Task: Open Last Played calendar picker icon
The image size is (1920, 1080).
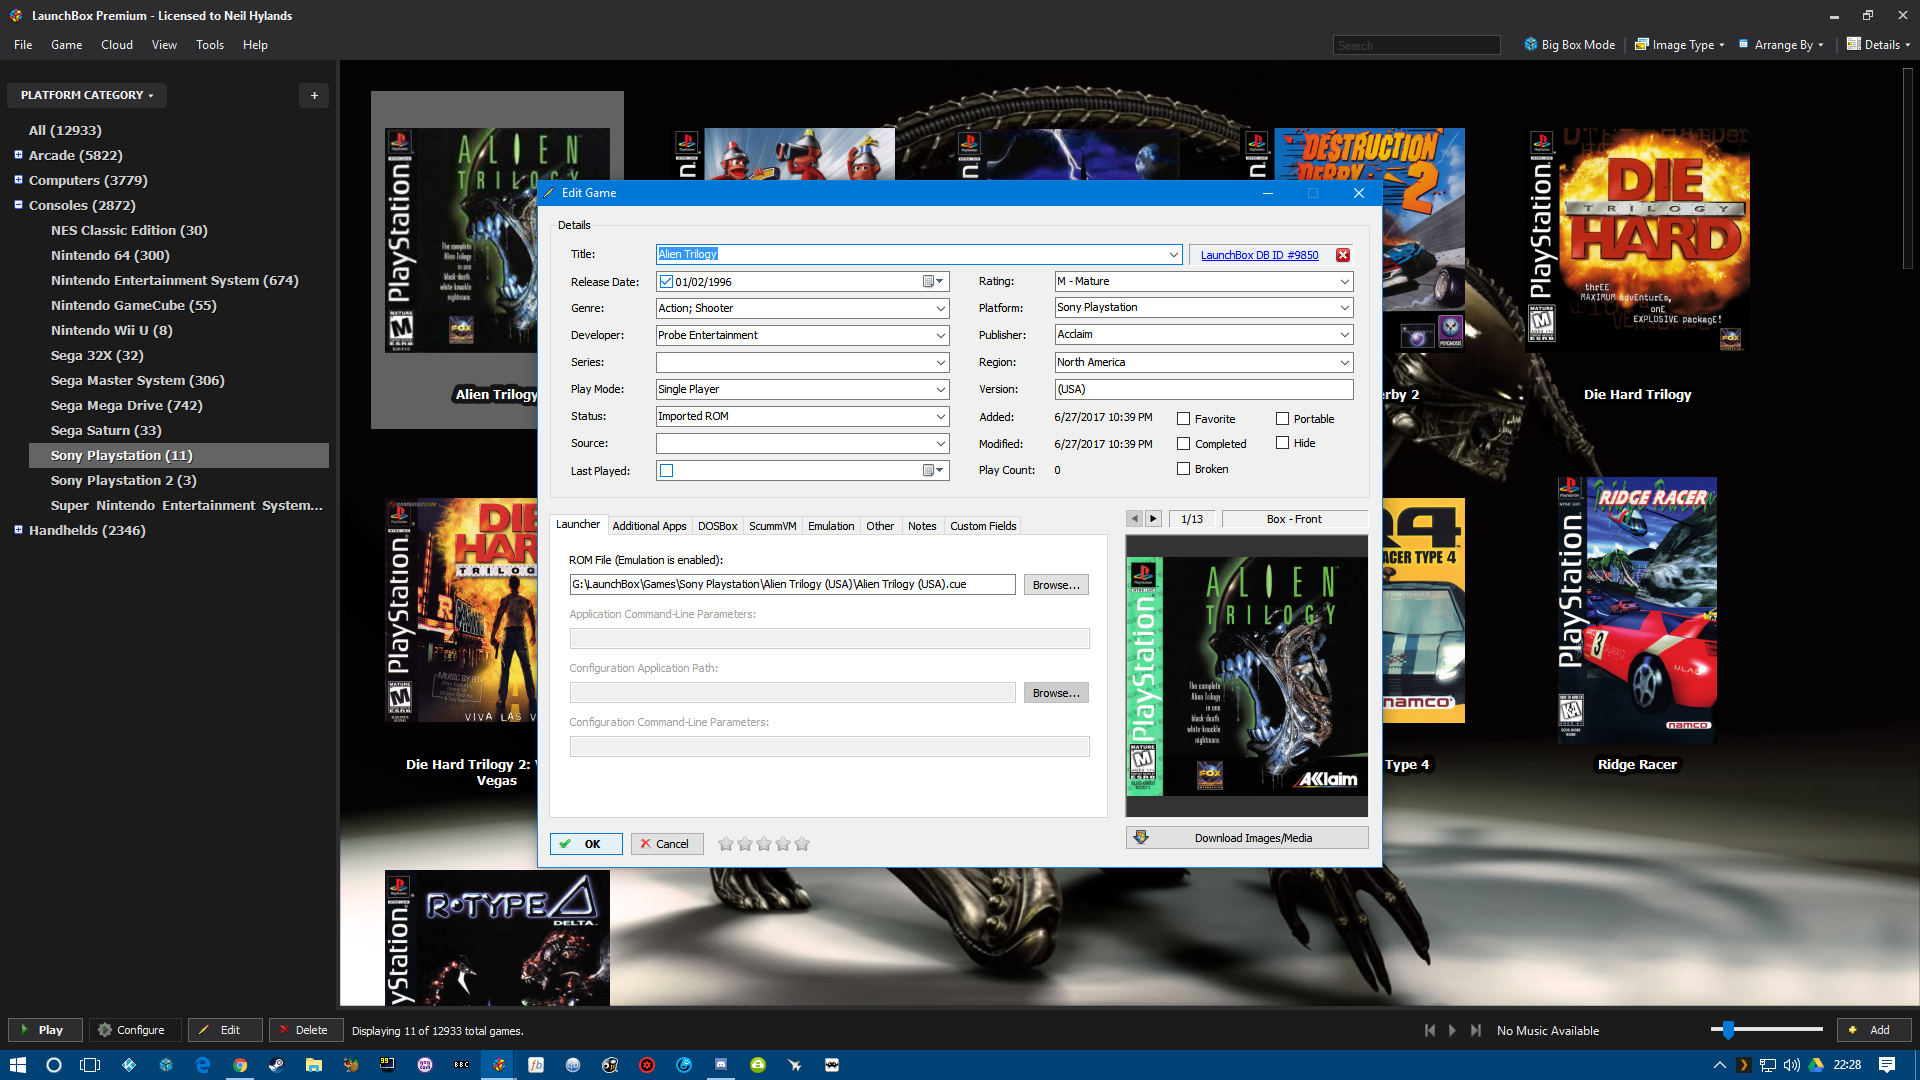Action: (x=933, y=471)
